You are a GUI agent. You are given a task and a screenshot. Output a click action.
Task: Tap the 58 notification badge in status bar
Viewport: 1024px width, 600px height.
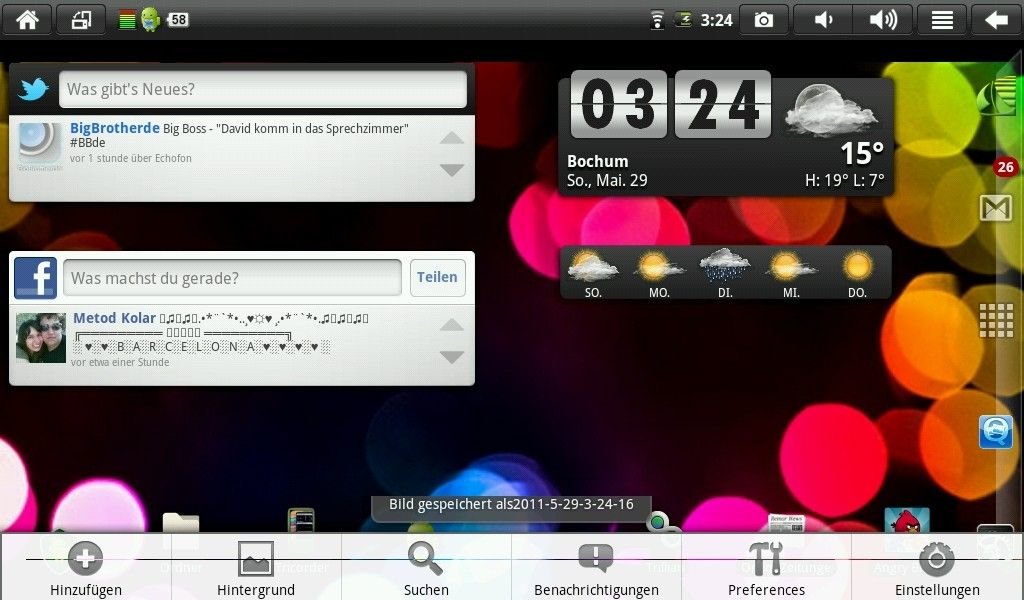[x=178, y=20]
